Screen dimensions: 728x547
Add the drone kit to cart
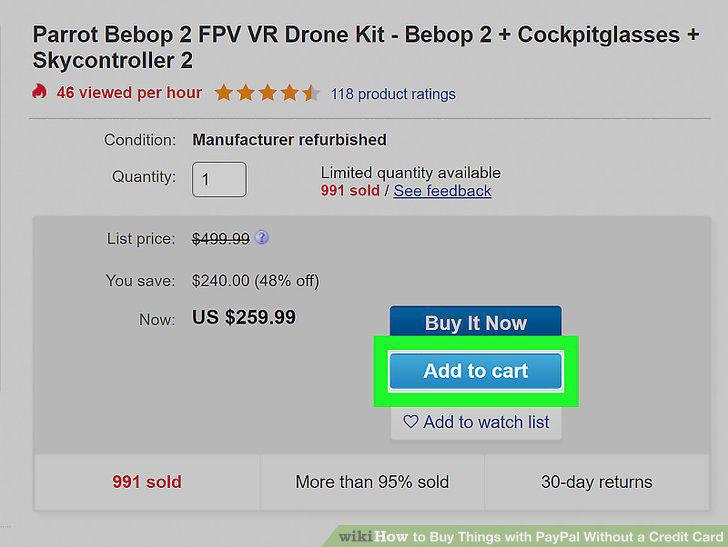point(476,371)
